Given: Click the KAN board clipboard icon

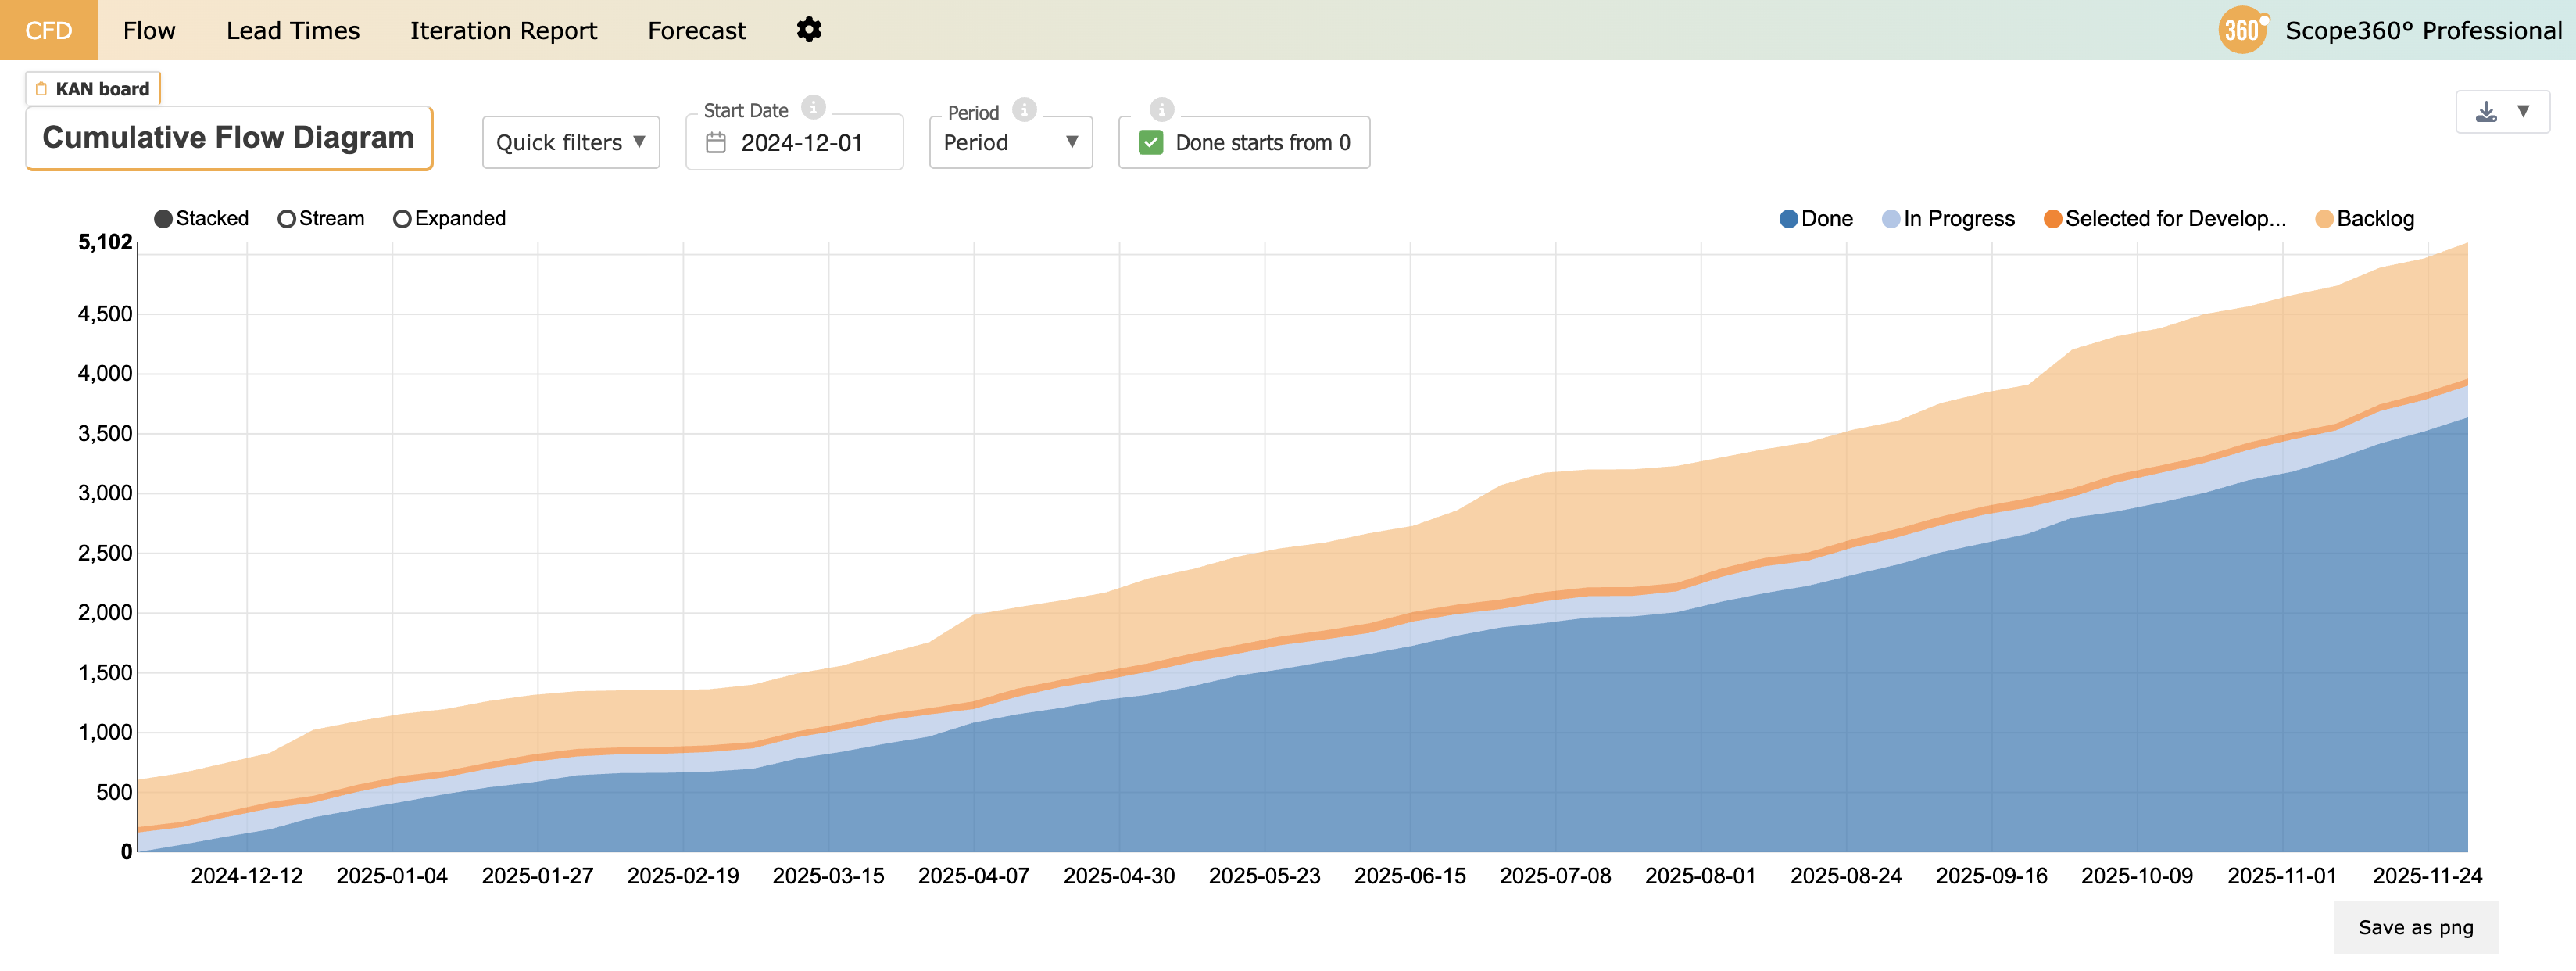Looking at the screenshot, I should [41, 89].
